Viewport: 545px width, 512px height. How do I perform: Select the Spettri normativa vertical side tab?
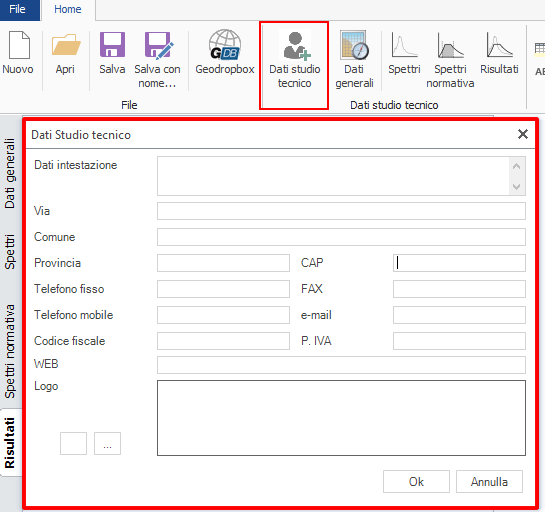(10, 351)
